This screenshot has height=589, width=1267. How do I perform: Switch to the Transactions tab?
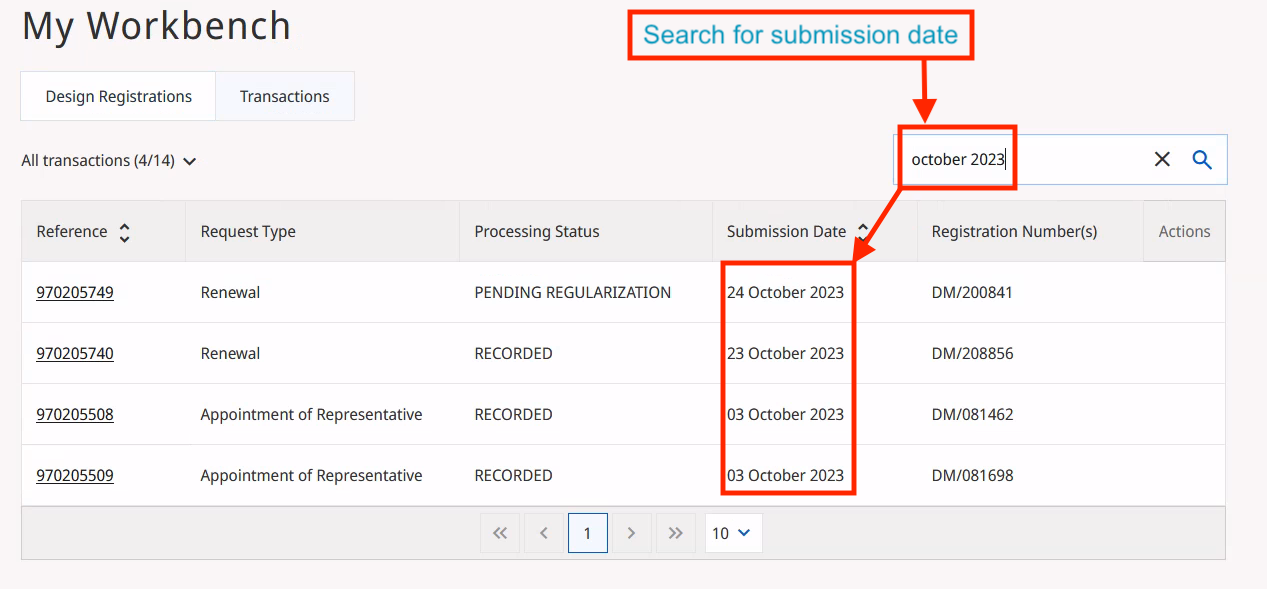pyautogui.click(x=284, y=97)
